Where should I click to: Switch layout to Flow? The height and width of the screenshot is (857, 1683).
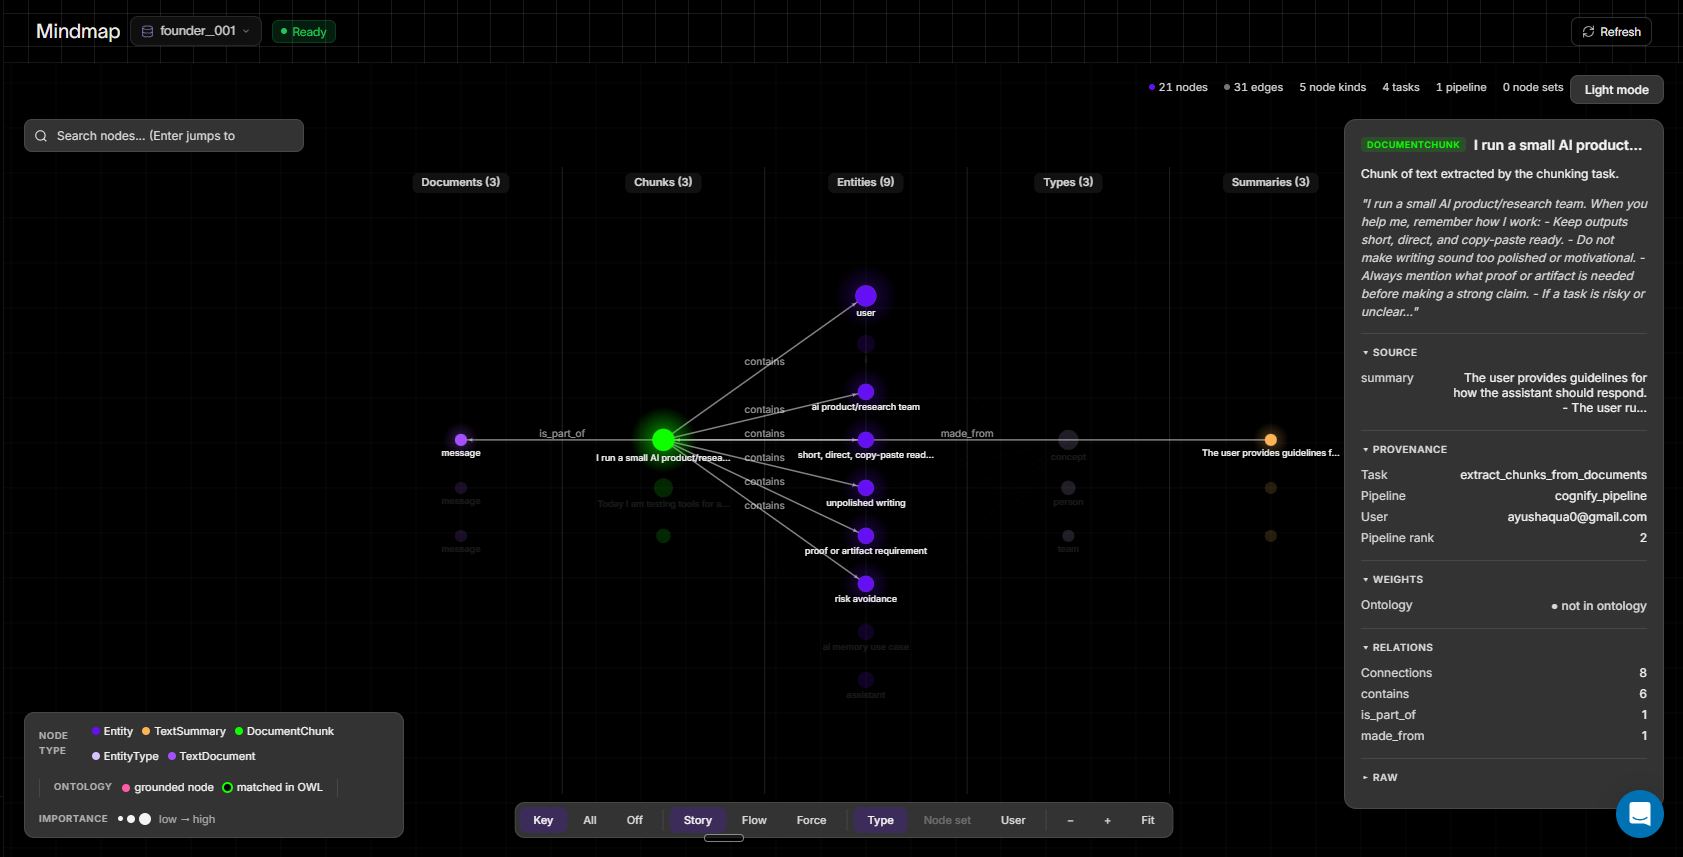pos(754,820)
